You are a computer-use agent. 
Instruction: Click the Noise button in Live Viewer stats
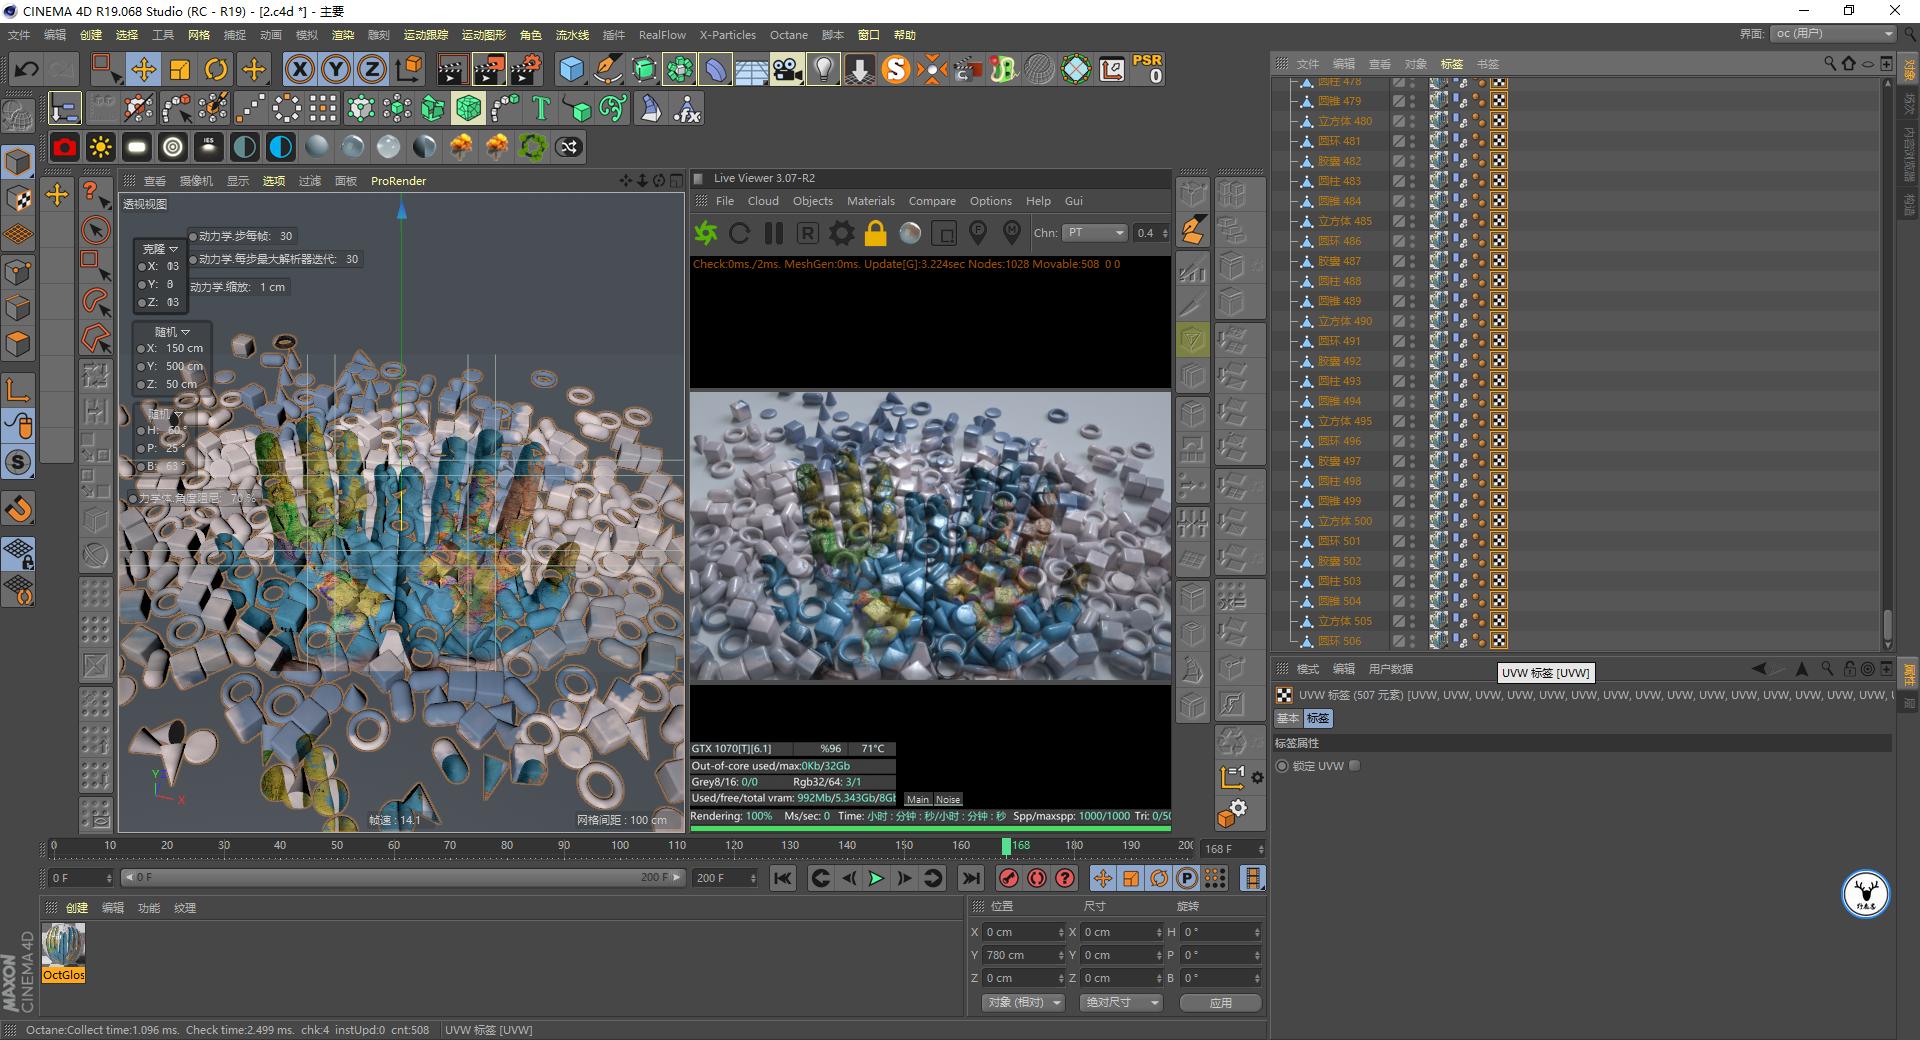(946, 799)
